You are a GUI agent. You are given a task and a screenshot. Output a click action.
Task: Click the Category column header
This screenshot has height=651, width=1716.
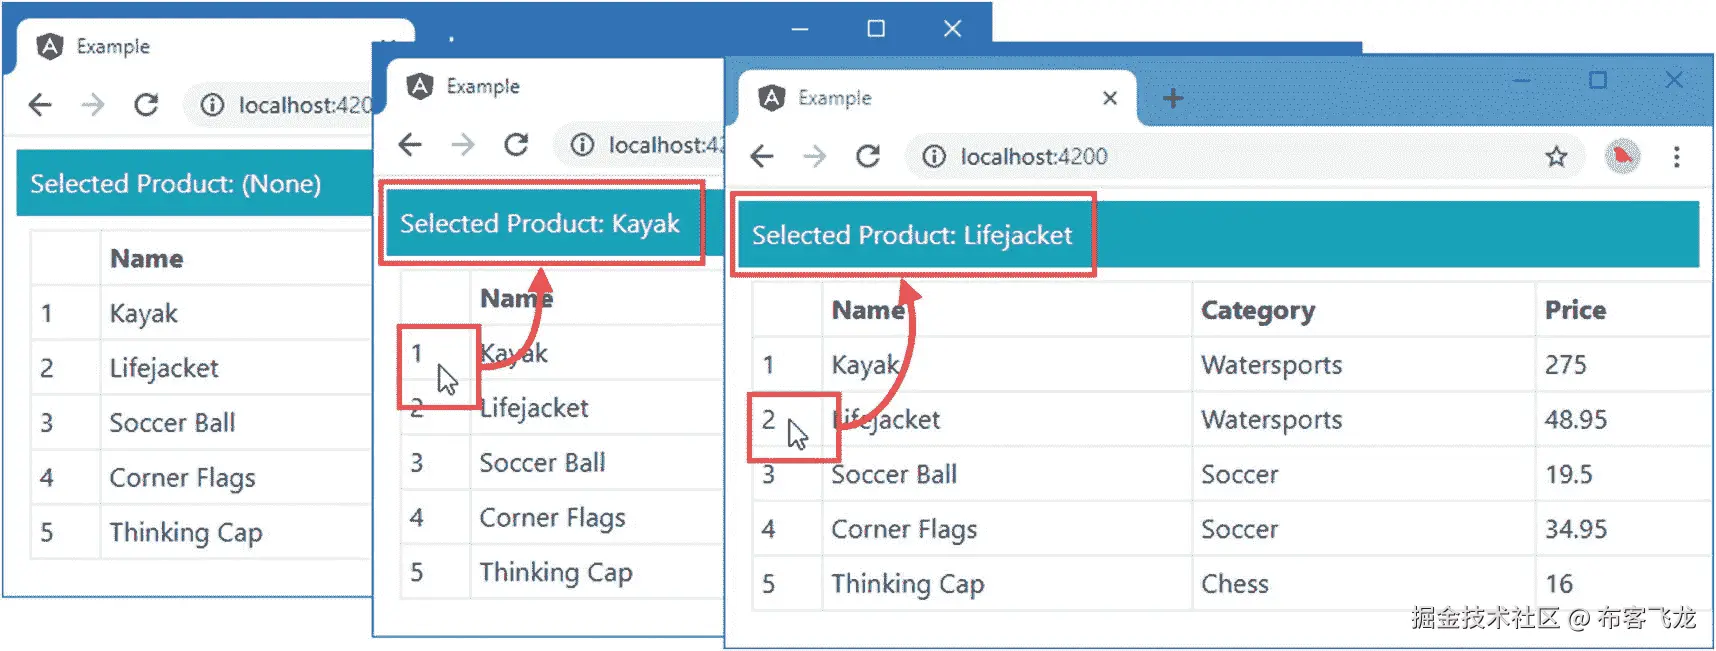coord(1257,311)
